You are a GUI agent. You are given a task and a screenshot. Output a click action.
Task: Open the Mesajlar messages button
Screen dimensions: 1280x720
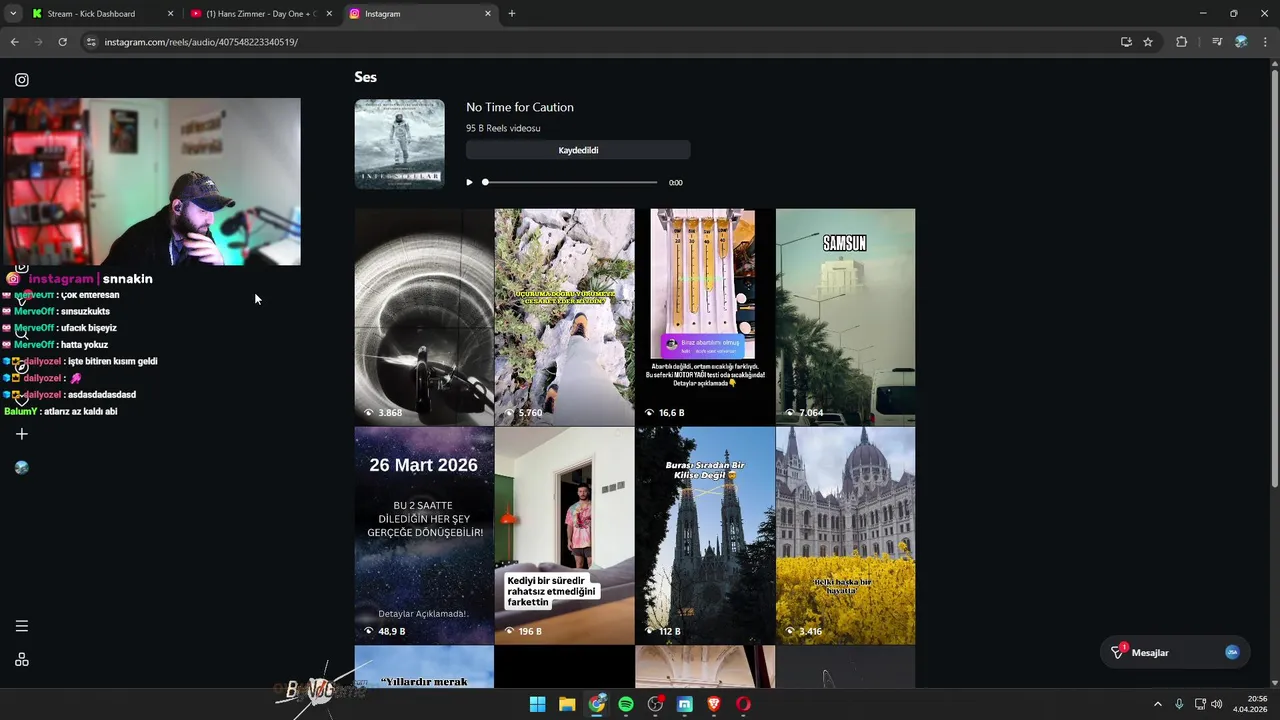(1175, 652)
